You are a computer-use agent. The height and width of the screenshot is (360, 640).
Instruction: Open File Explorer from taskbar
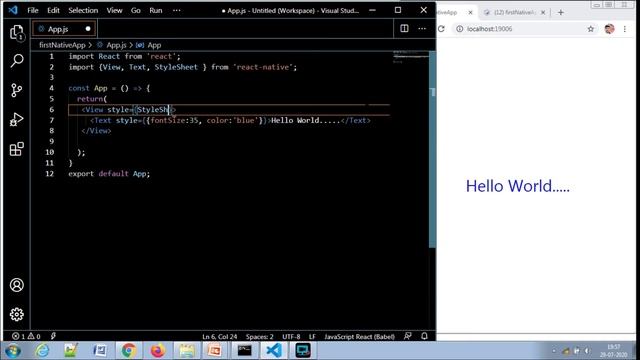(x=187, y=351)
